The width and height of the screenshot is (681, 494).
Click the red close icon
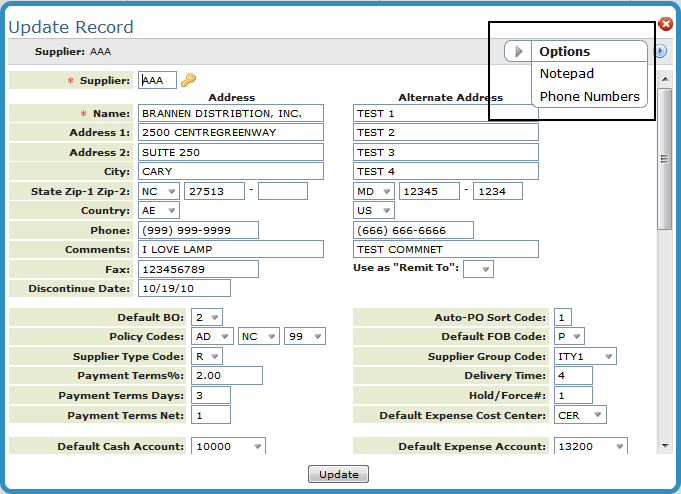click(x=666, y=24)
